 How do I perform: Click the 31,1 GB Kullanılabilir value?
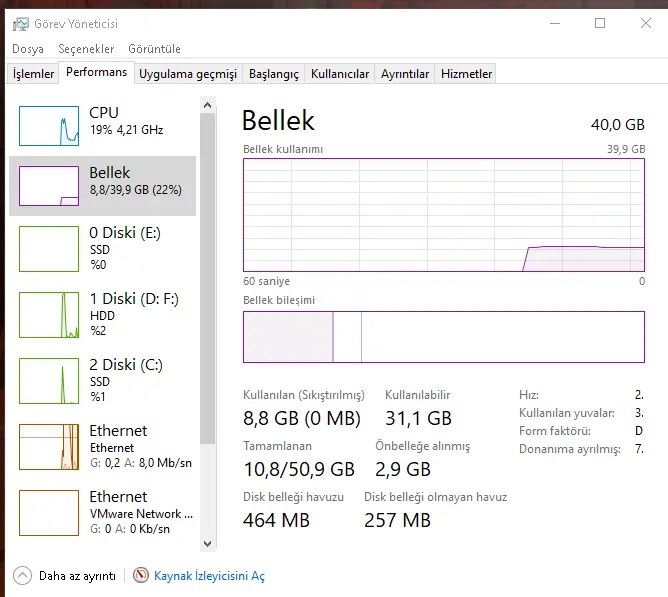(418, 418)
